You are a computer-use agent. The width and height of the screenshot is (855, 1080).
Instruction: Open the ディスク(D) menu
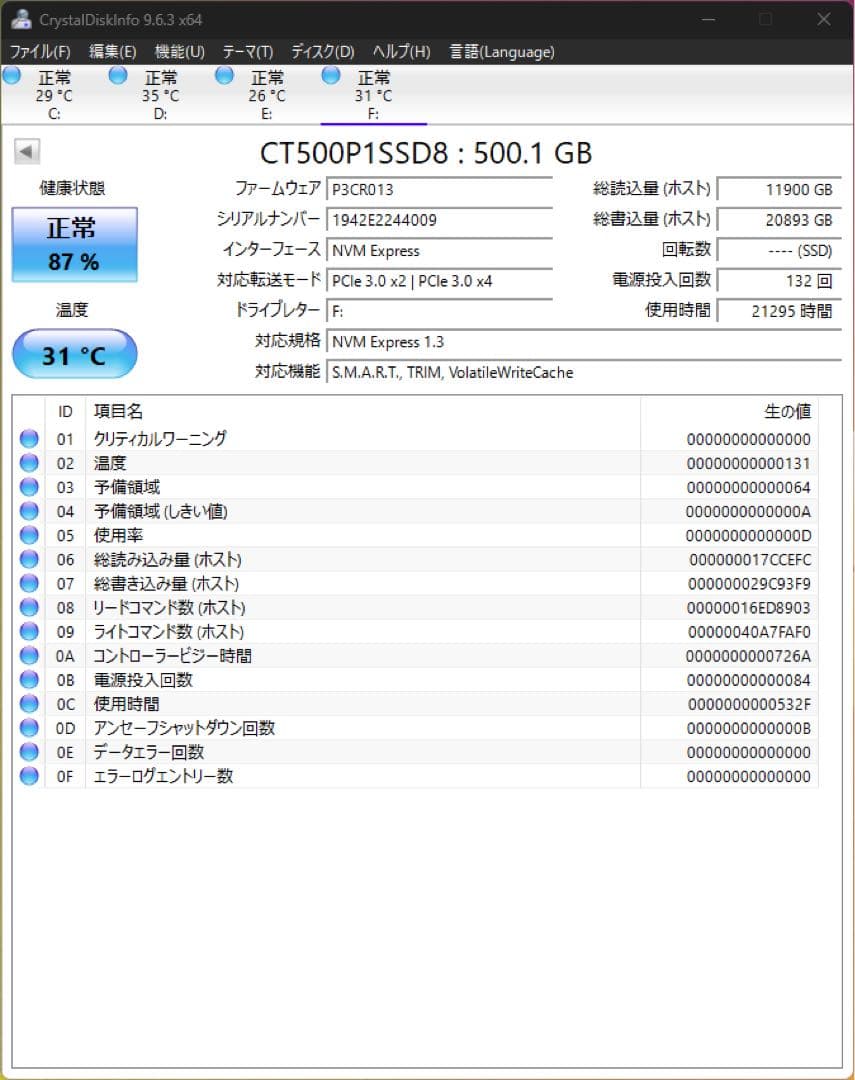point(322,52)
